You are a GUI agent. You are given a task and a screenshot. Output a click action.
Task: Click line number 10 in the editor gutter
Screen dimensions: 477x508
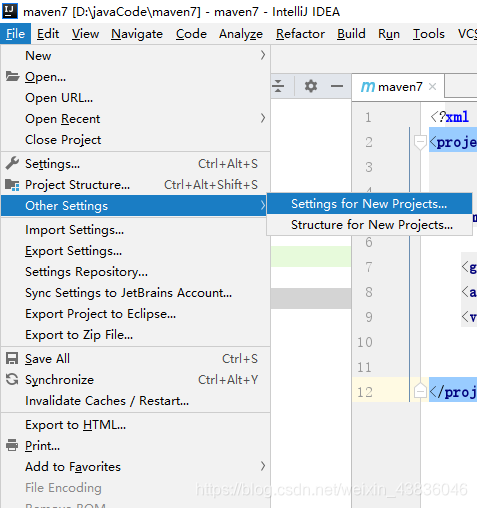click(x=365, y=342)
